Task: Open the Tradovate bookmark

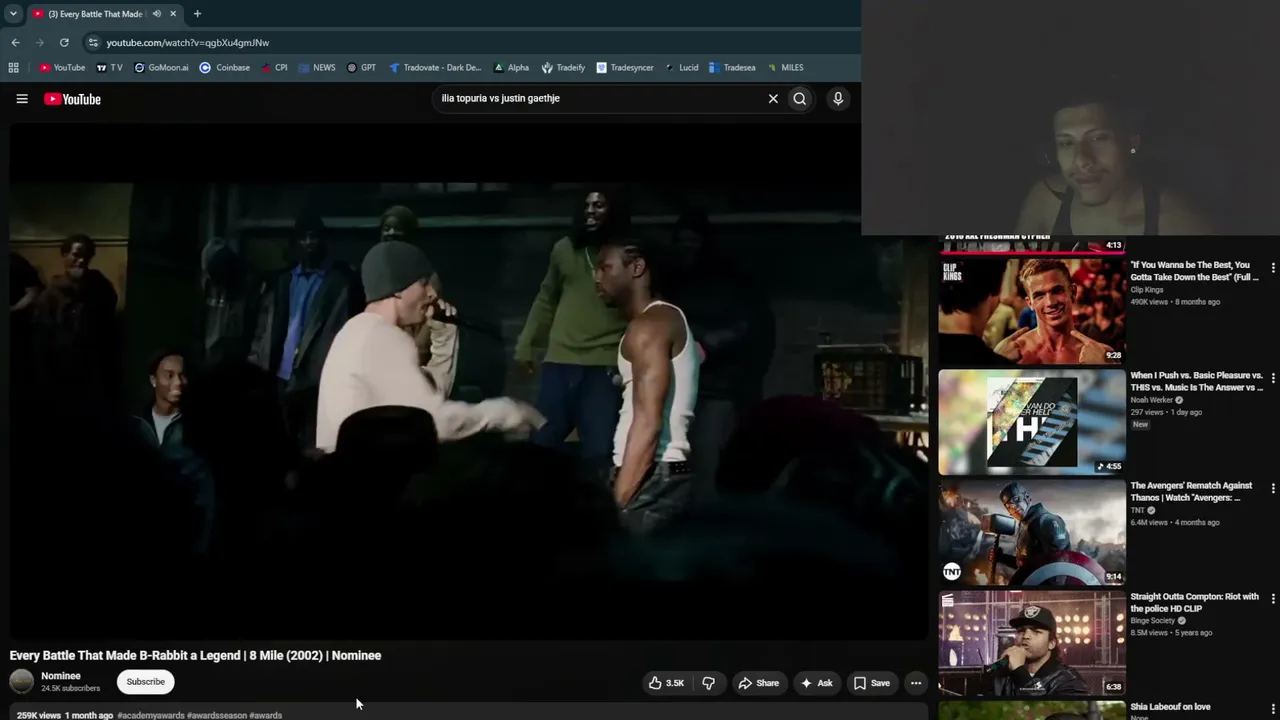Action: coord(435,68)
